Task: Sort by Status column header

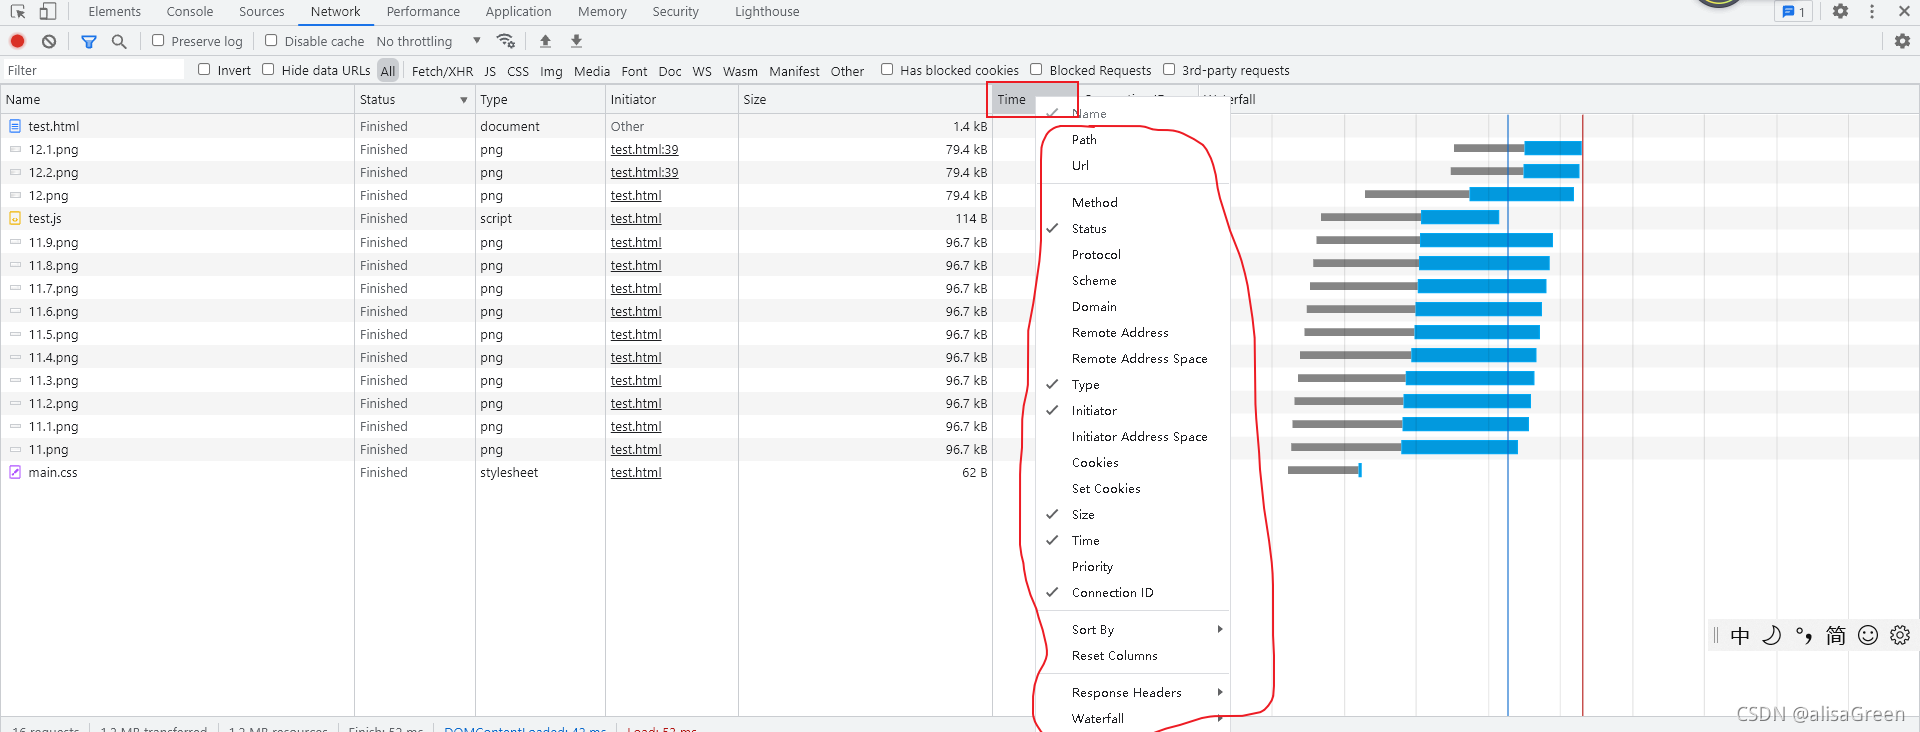Action: (414, 100)
